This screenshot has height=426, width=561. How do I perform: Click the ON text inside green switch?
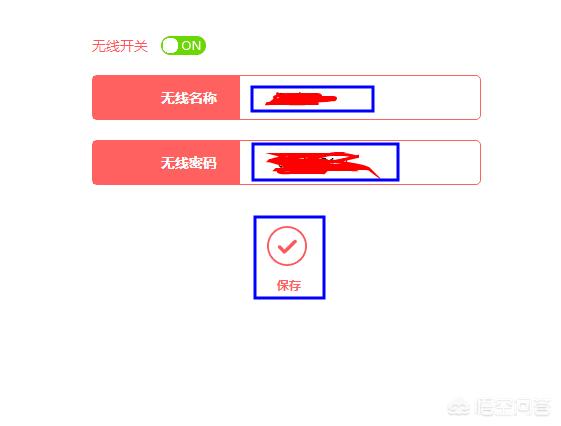tap(191, 46)
